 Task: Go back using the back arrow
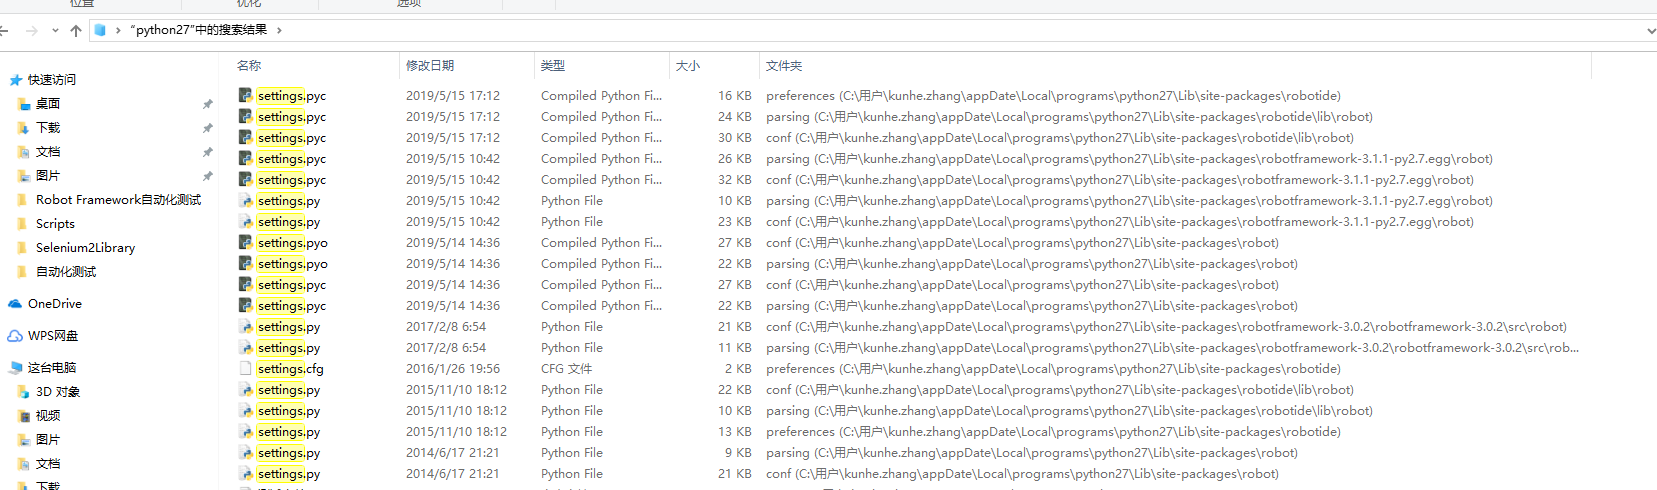click(x=5, y=30)
